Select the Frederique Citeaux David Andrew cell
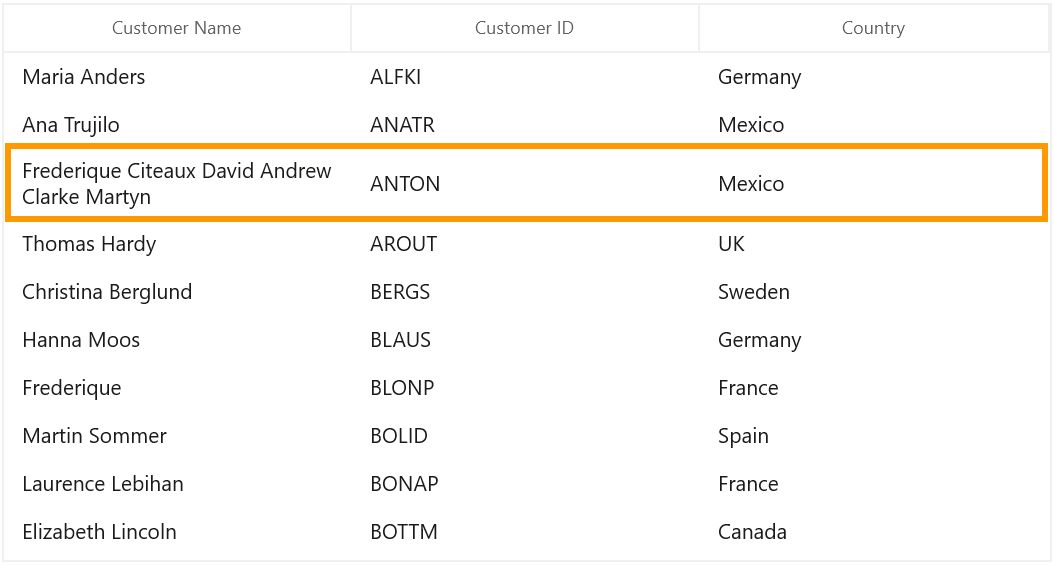 177,183
